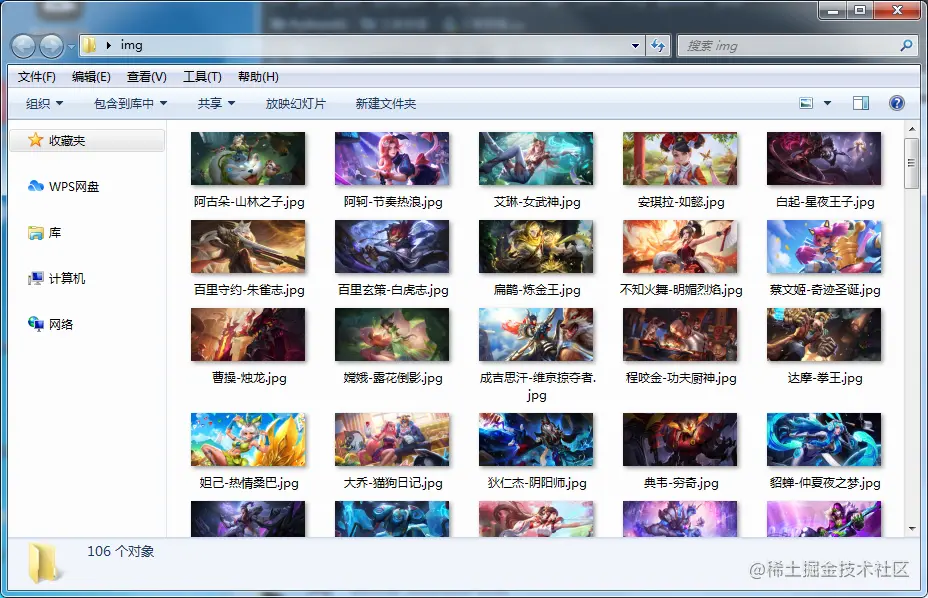Image resolution: width=928 pixels, height=598 pixels.
Task: Select thumbnail 白起-星夜王子.jpg
Action: [x=824, y=159]
